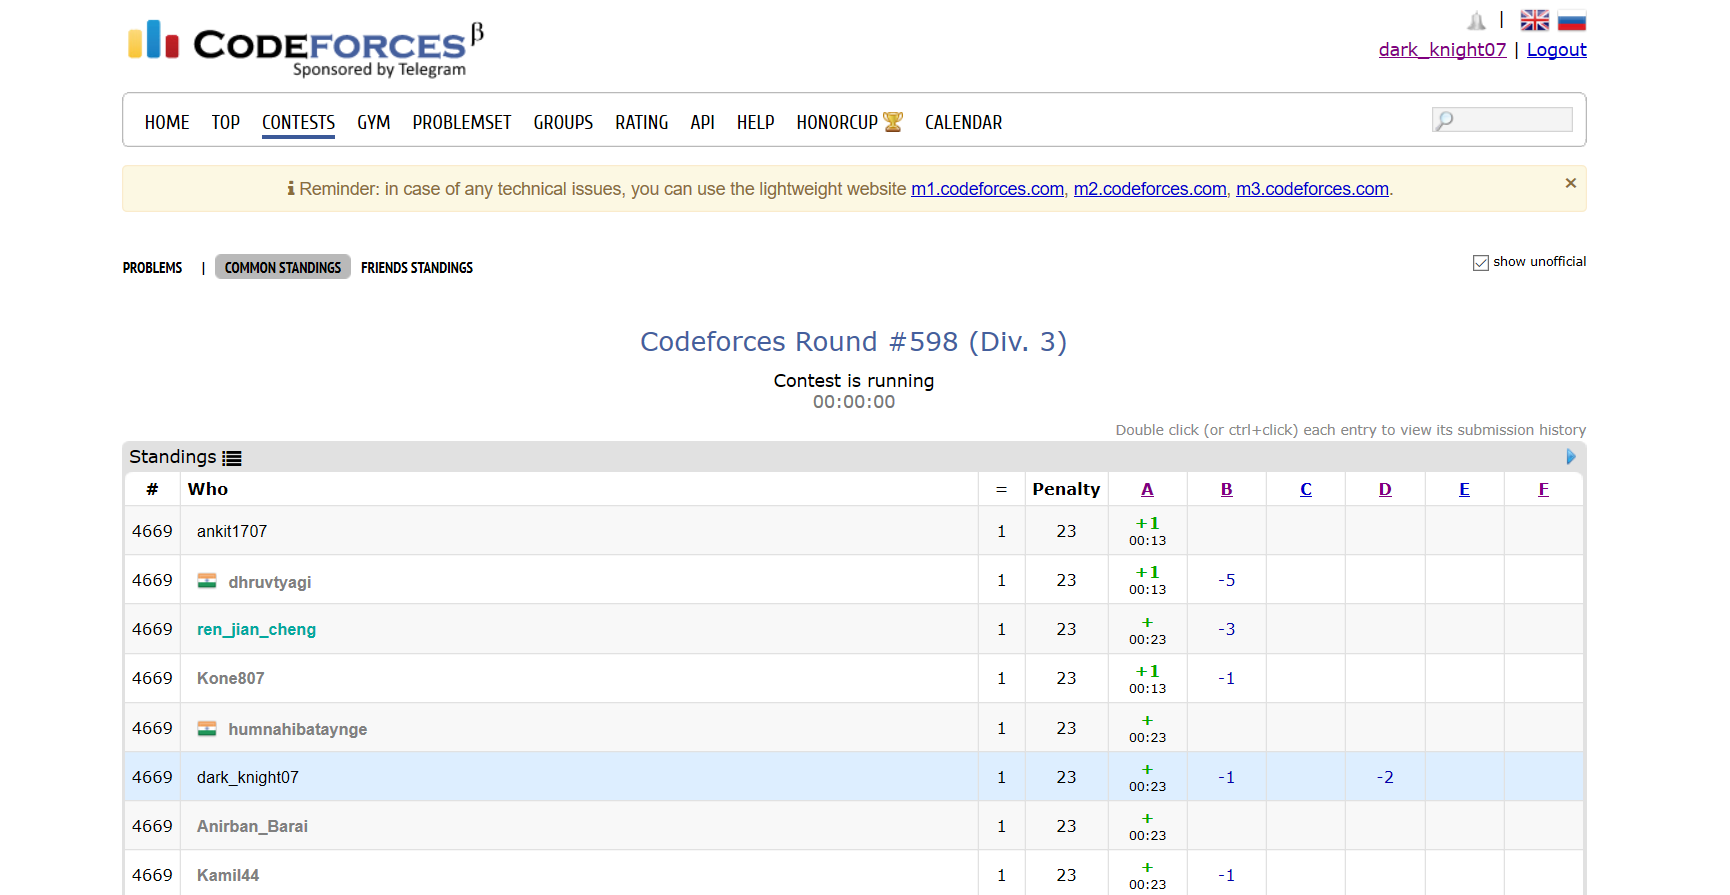Open problem E column header
This screenshot has width=1730, height=895.
point(1464,489)
